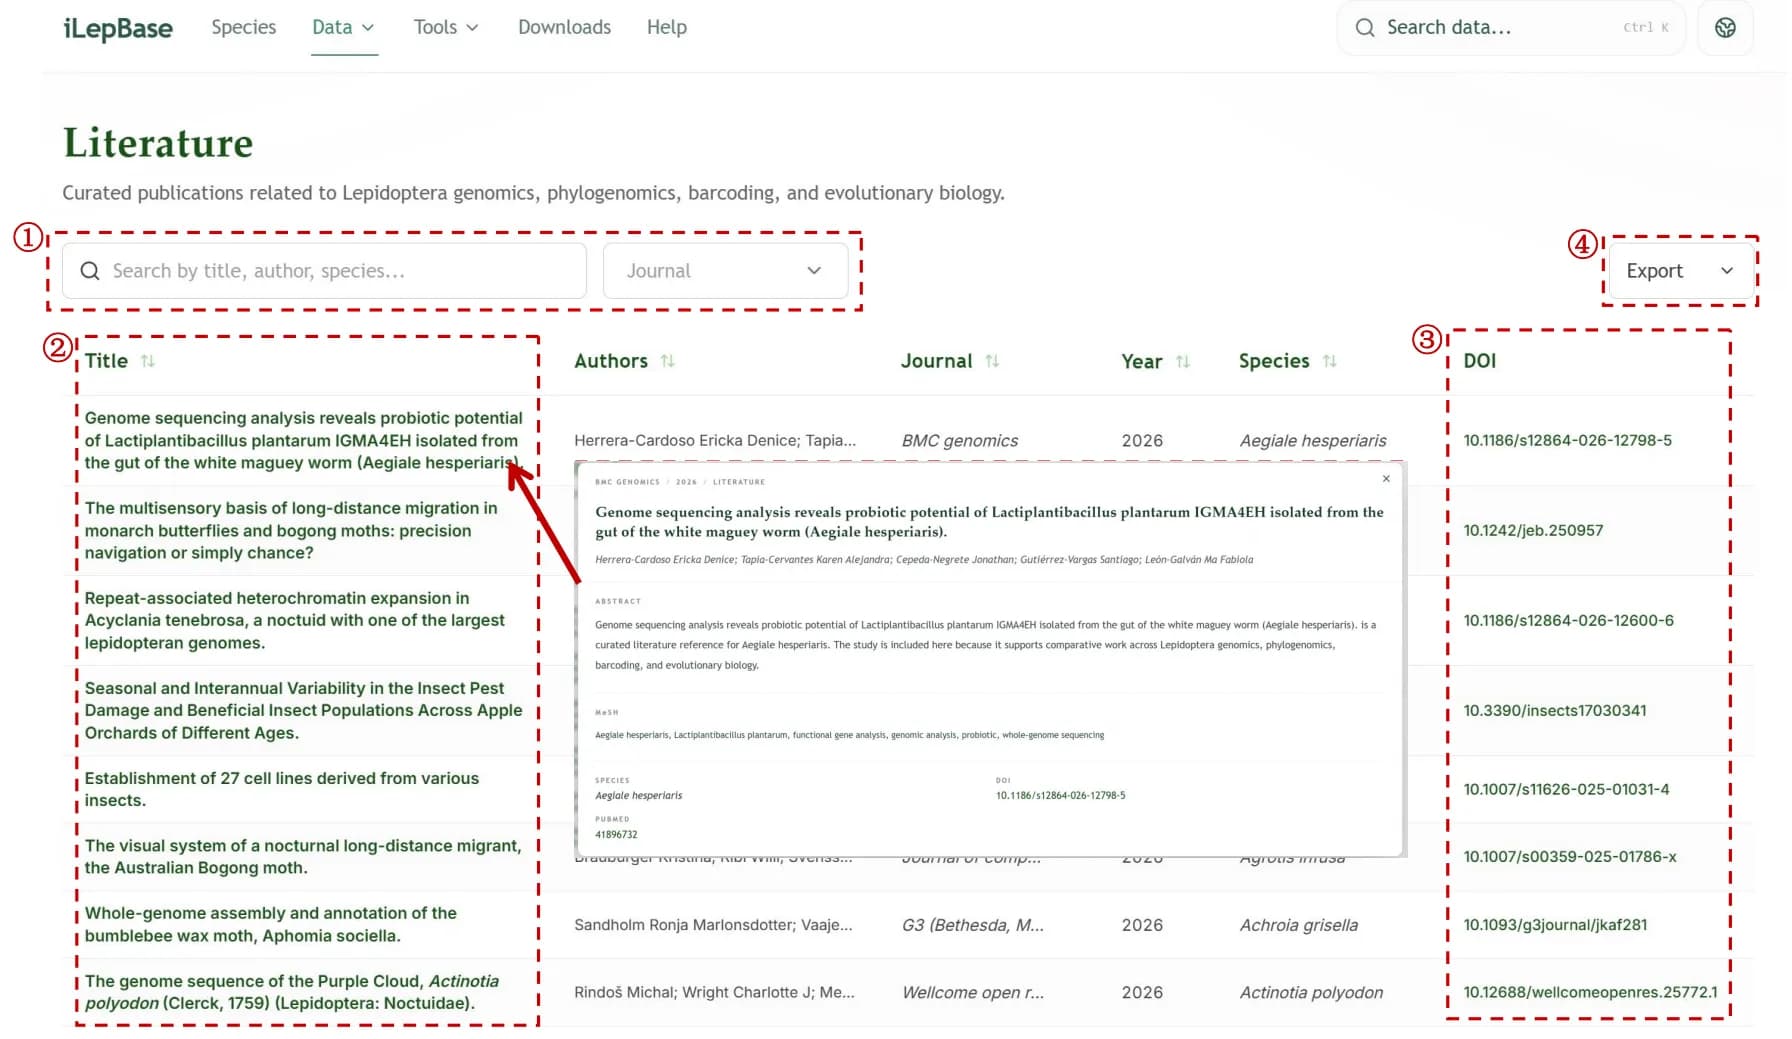
Task: Open the Purple Cloud Actinotia polyodon article
Action: 291,992
